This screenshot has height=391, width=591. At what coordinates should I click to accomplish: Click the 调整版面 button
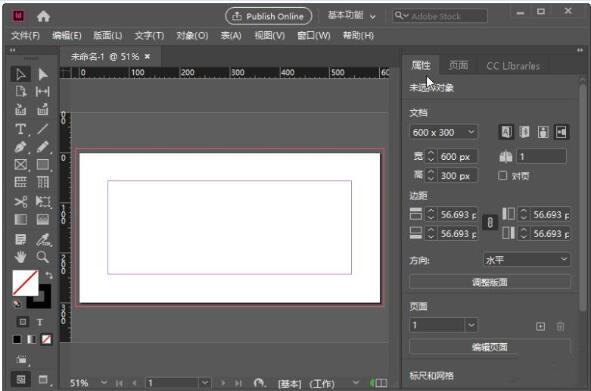[490, 282]
